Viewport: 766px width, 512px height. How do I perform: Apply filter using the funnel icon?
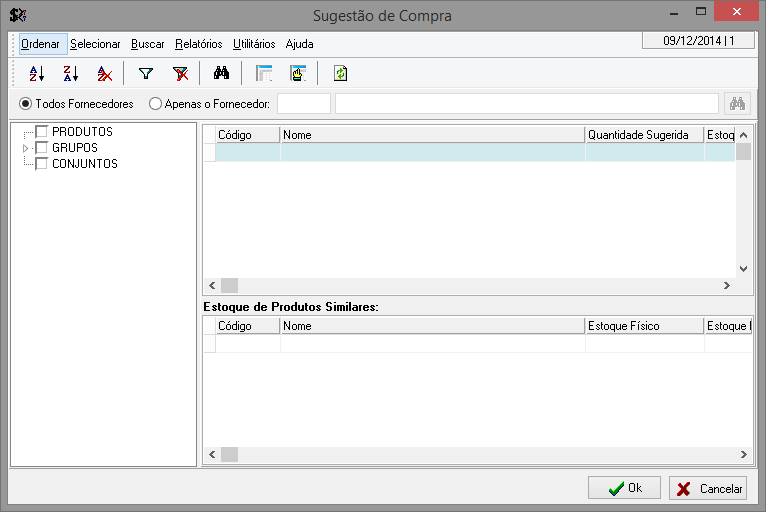146,73
